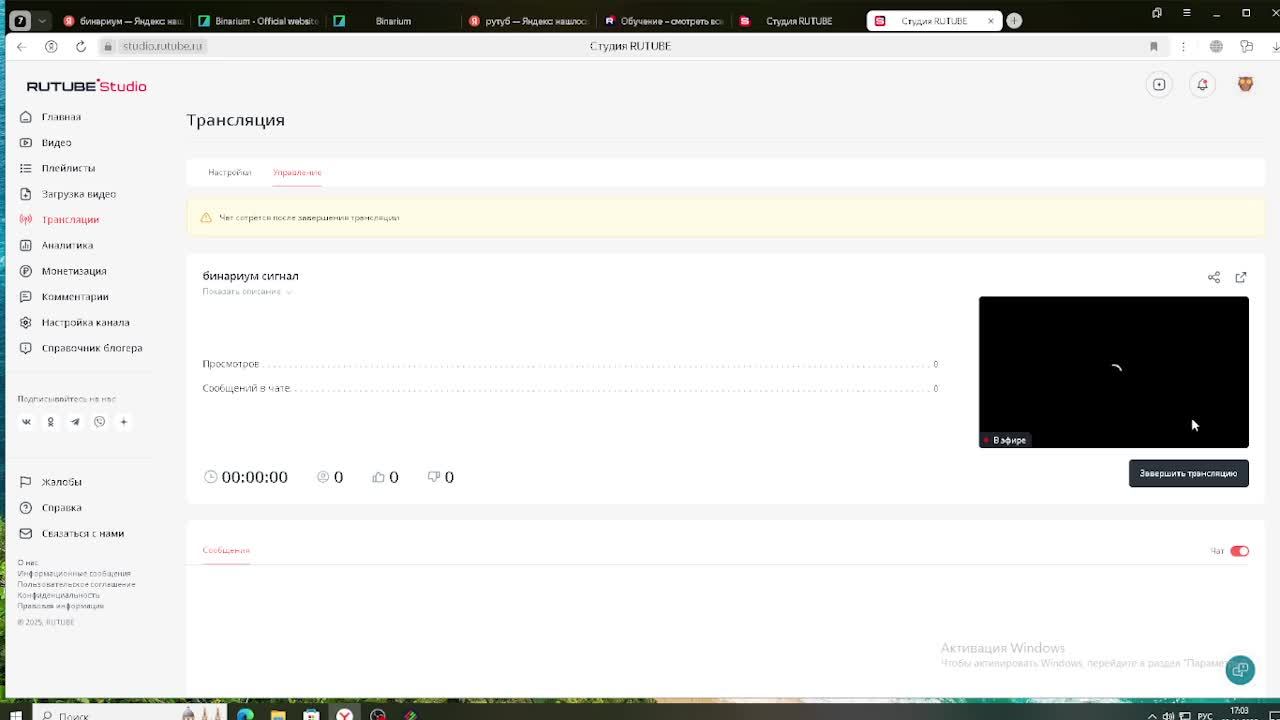
Task: Open Аналитика section
Action: [67, 245]
